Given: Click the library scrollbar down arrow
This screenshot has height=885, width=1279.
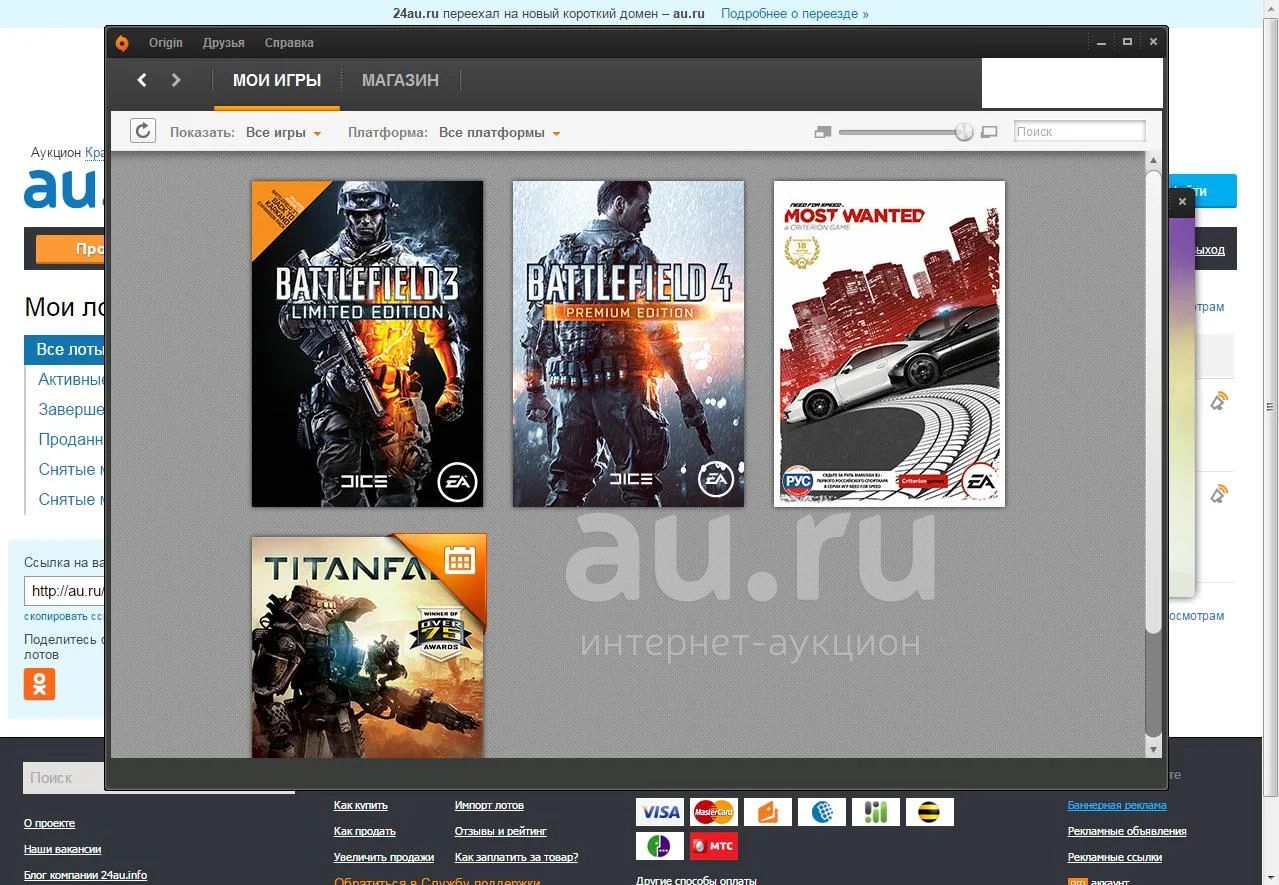Looking at the screenshot, I should (1154, 749).
